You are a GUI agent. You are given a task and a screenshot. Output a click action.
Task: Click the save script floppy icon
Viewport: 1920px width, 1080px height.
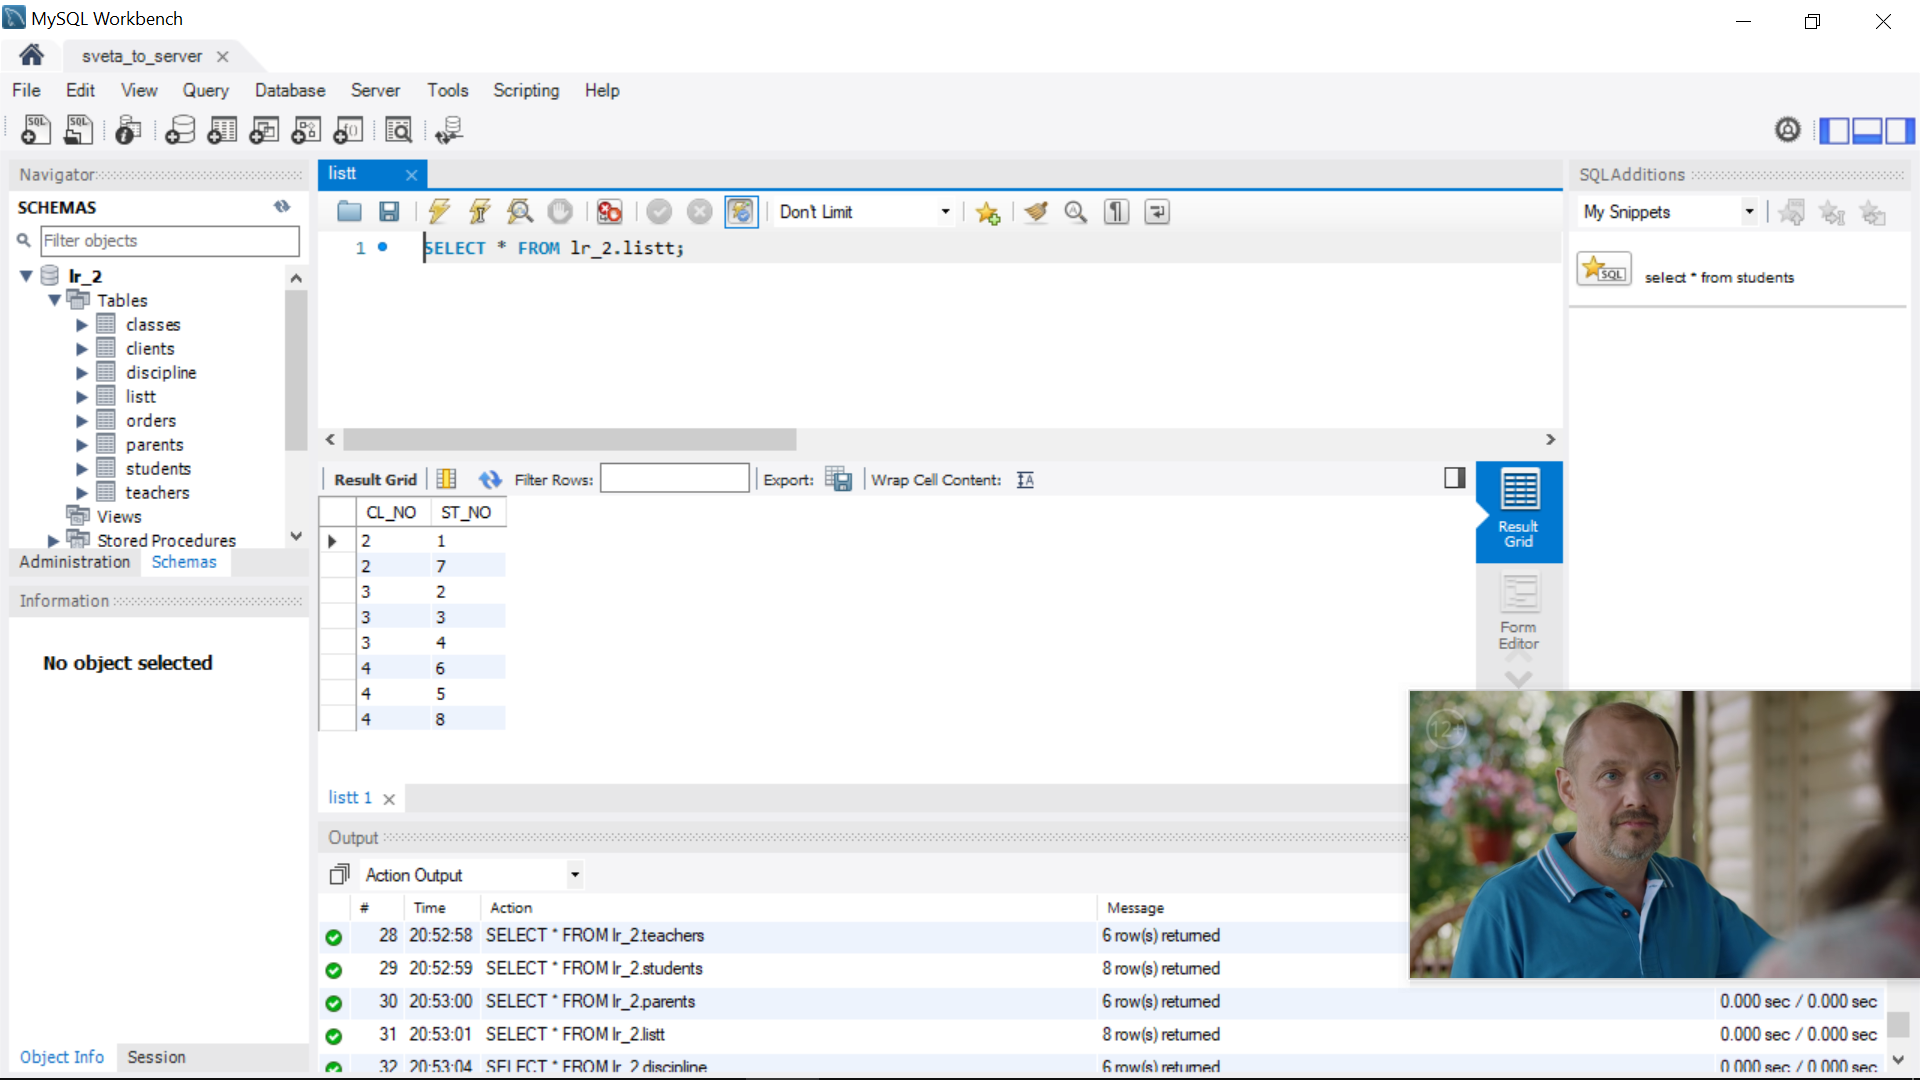(x=389, y=211)
